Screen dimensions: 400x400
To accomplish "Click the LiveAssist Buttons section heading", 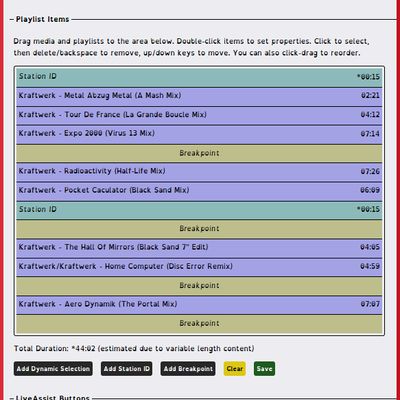I will pos(53,397).
